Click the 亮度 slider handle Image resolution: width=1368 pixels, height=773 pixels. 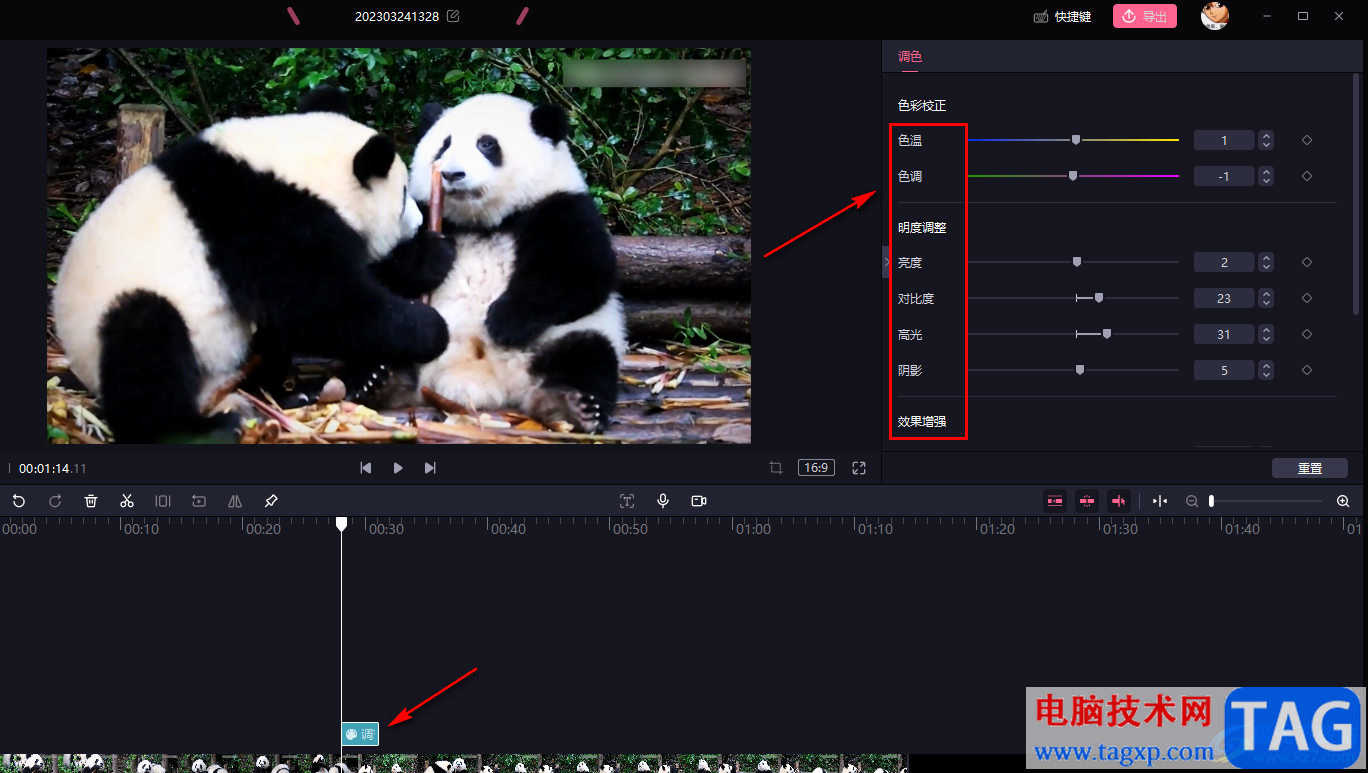(x=1077, y=262)
